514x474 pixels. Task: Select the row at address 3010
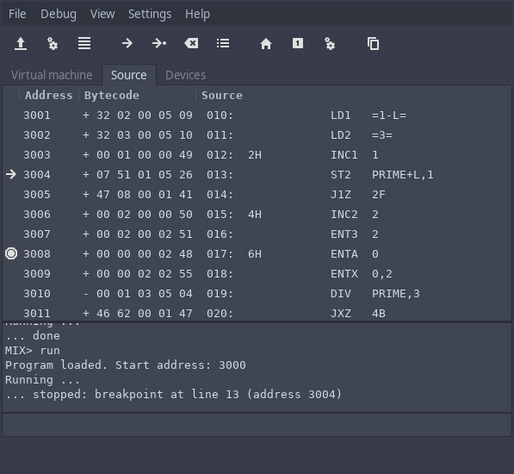257,294
